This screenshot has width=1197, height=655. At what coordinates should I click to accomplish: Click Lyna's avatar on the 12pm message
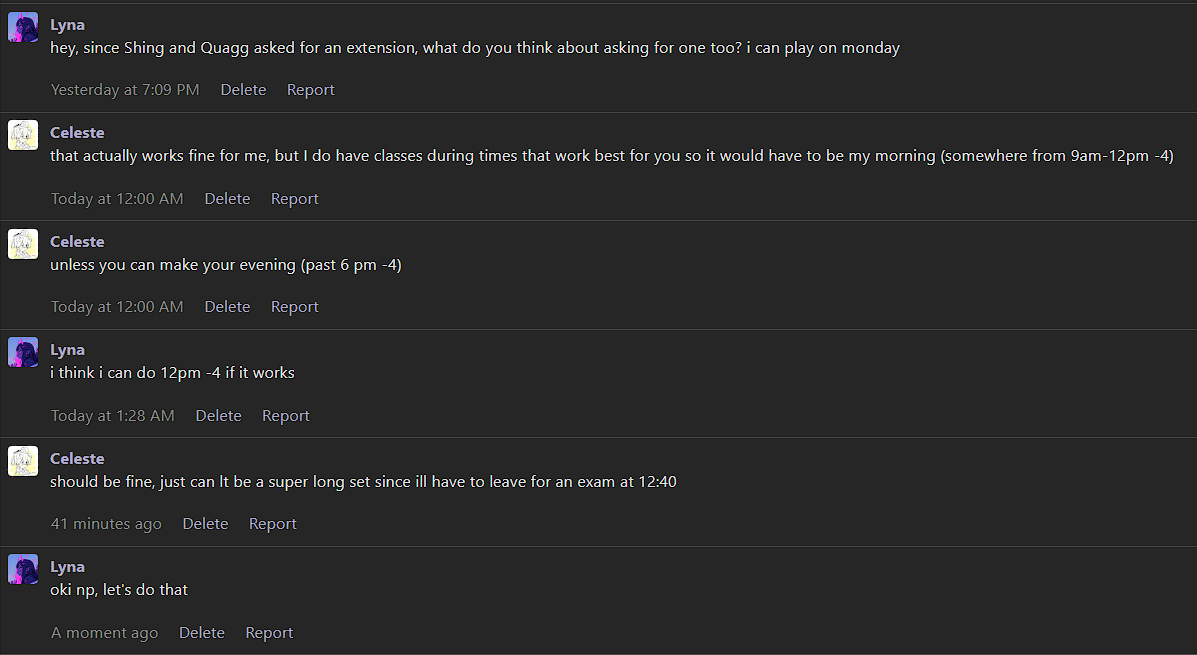click(x=23, y=352)
